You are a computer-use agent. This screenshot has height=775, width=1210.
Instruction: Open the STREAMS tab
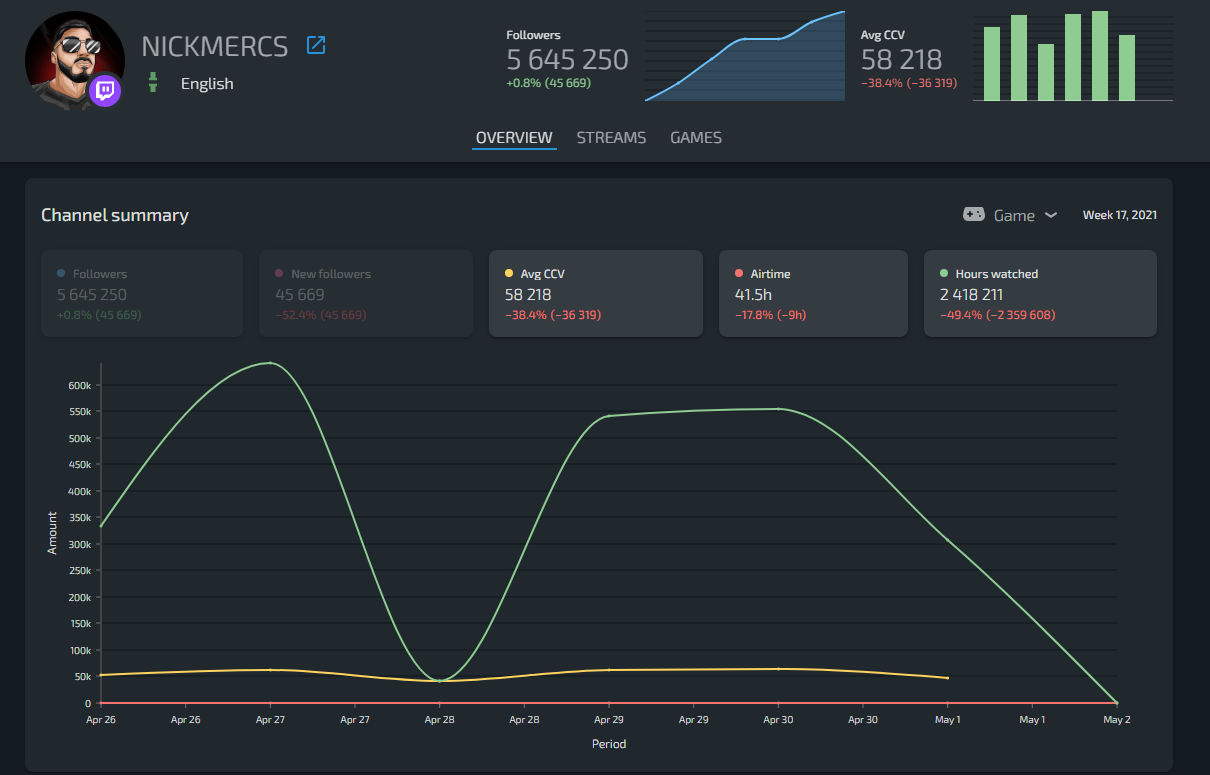[x=611, y=138]
